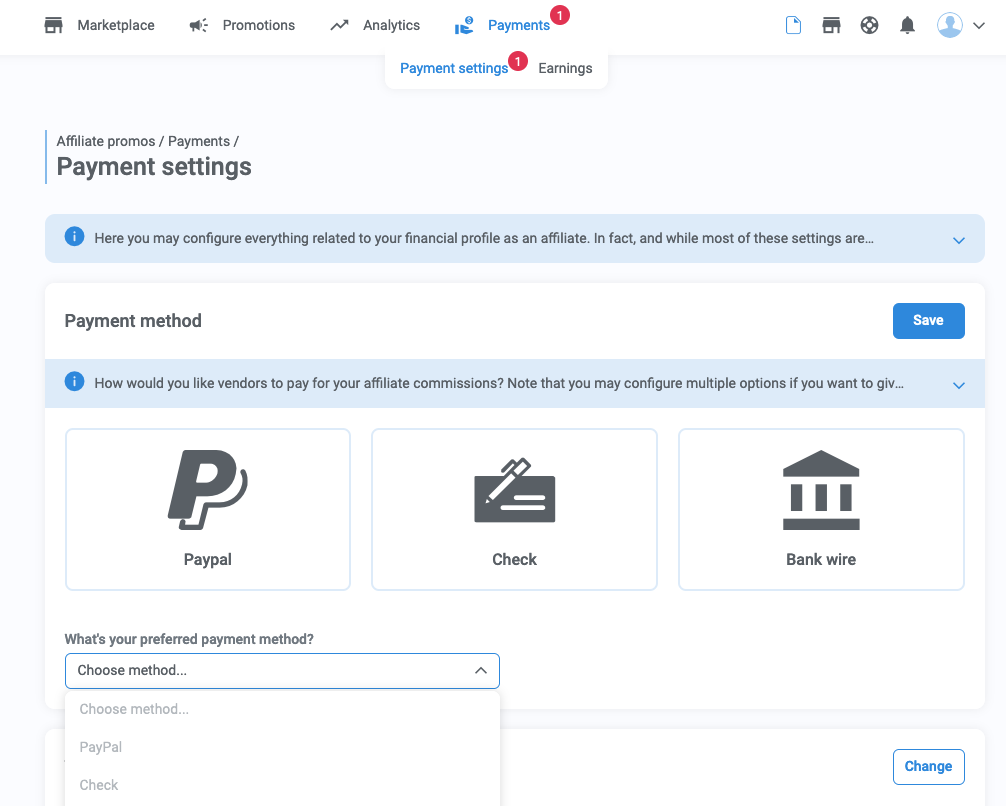Switch to the Earnings tab
Screen dimensions: 1006x806
[565, 69]
